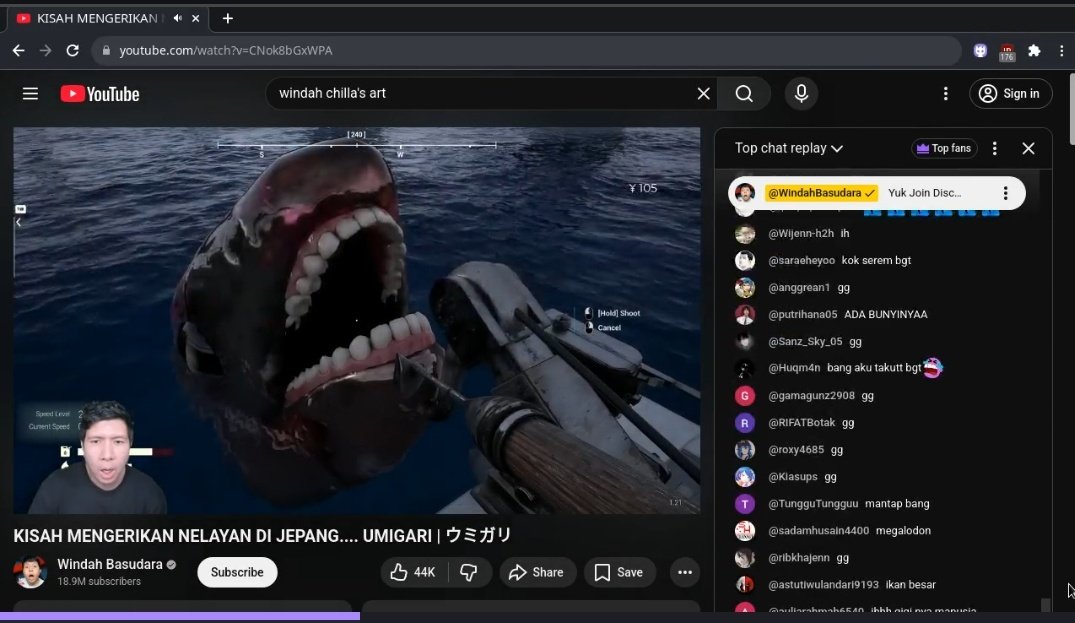Open the YouTube hamburger guide menu

pos(30,93)
